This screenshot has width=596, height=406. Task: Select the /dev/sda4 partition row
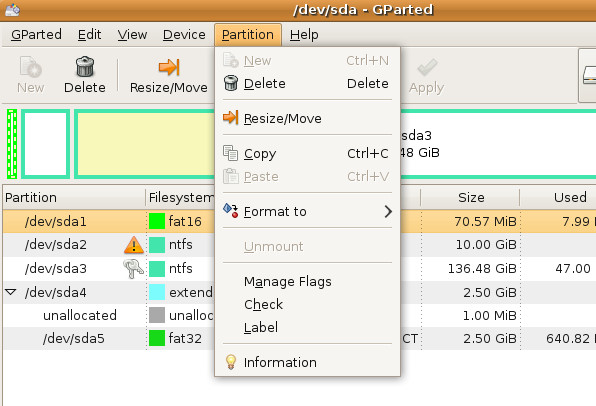click(300, 292)
